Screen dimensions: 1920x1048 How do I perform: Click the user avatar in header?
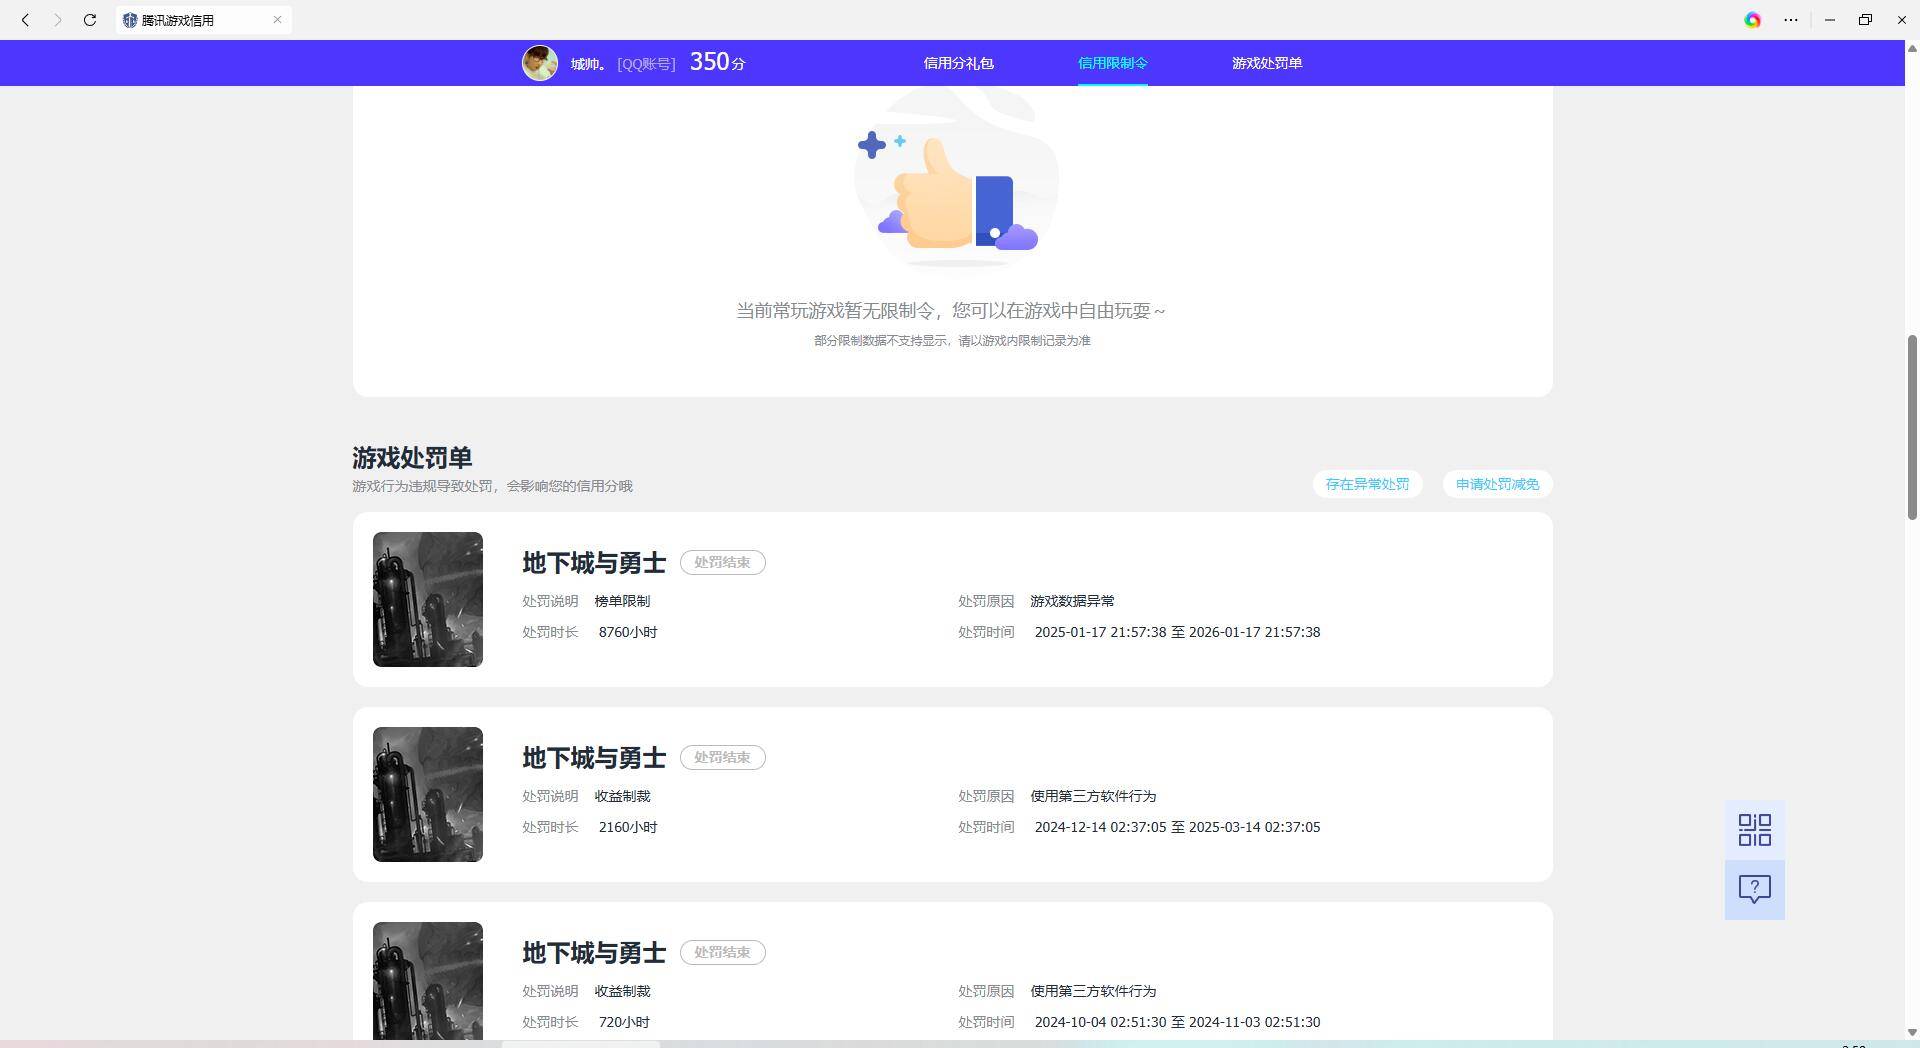[x=539, y=63]
